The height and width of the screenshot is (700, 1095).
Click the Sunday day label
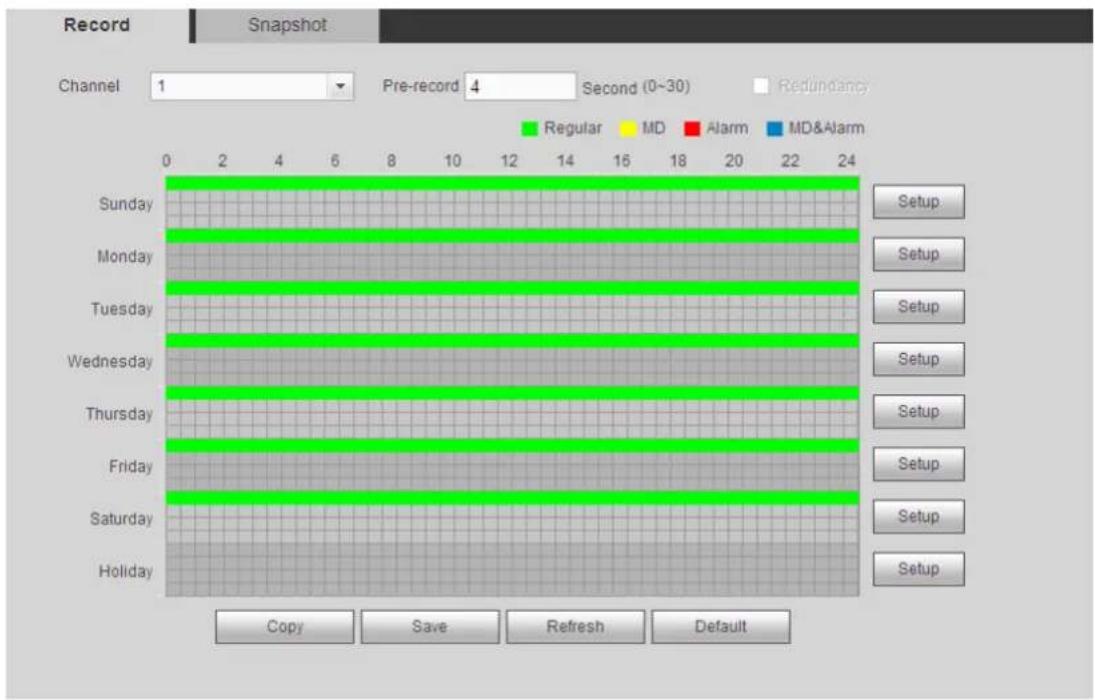tap(126, 204)
